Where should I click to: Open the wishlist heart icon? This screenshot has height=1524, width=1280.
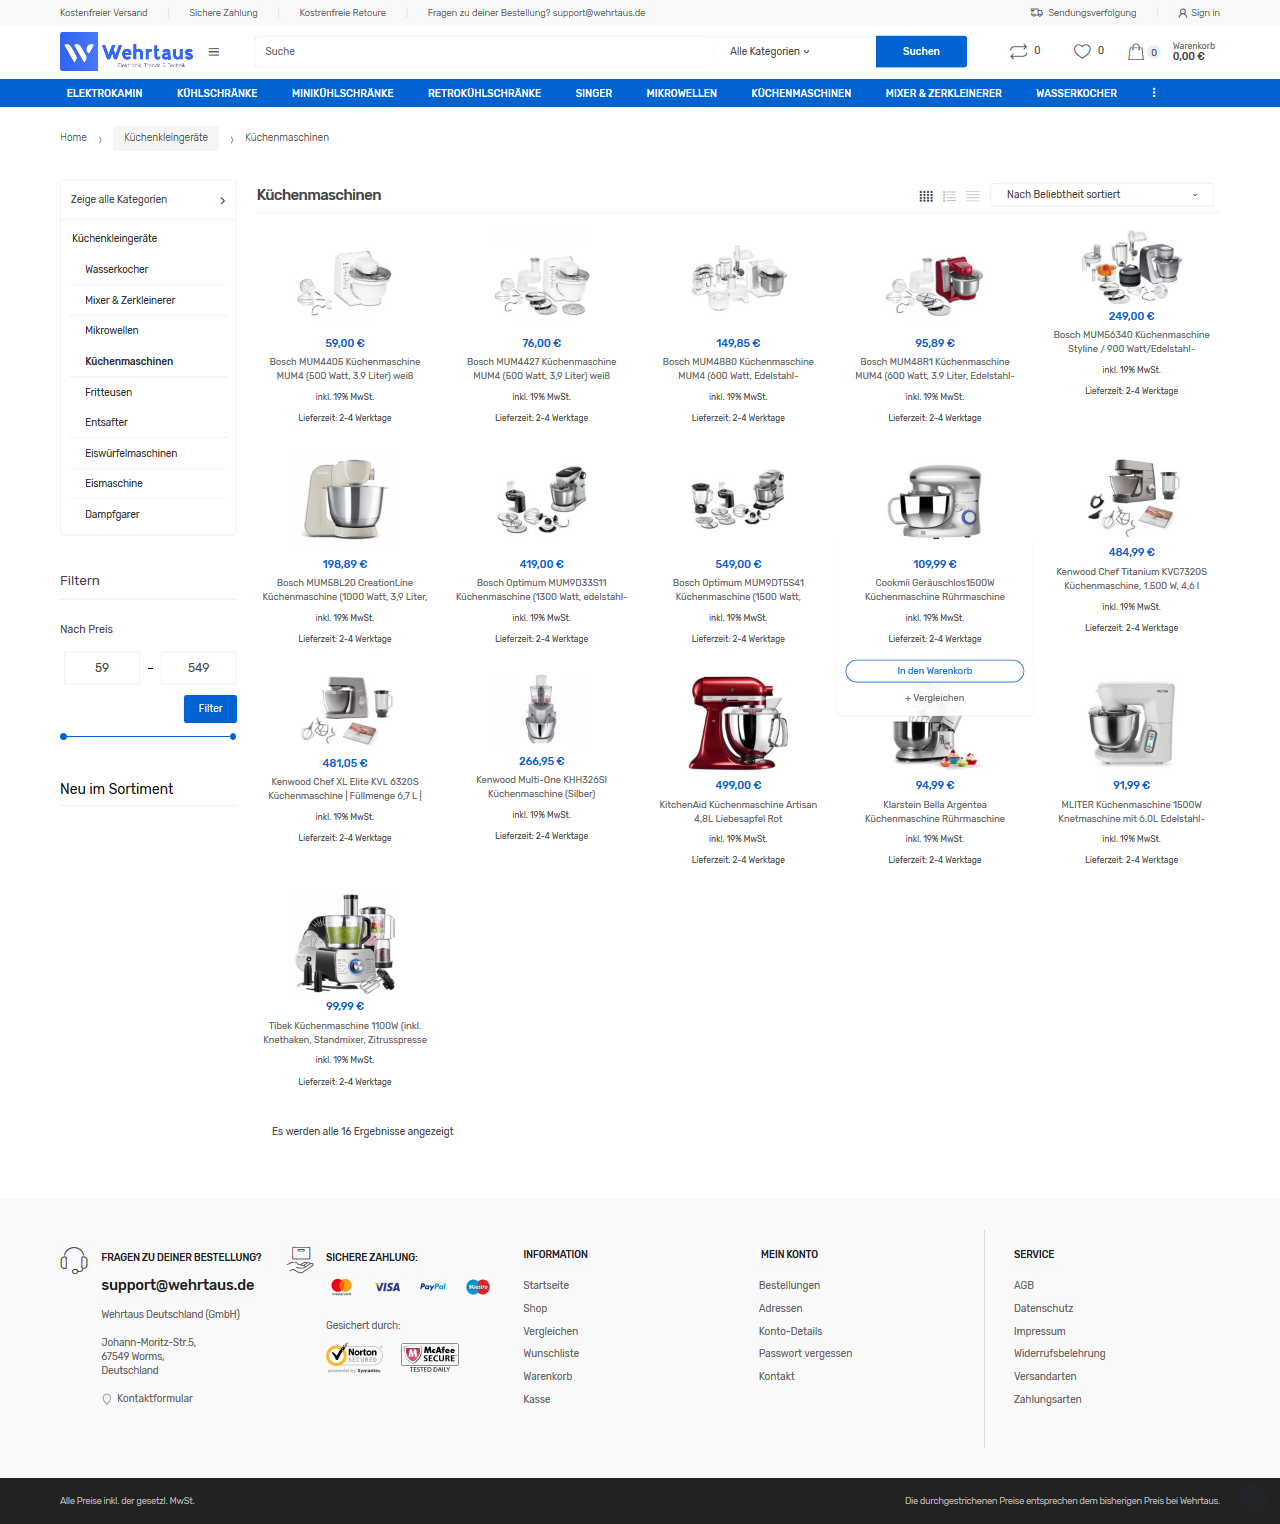pos(1082,51)
